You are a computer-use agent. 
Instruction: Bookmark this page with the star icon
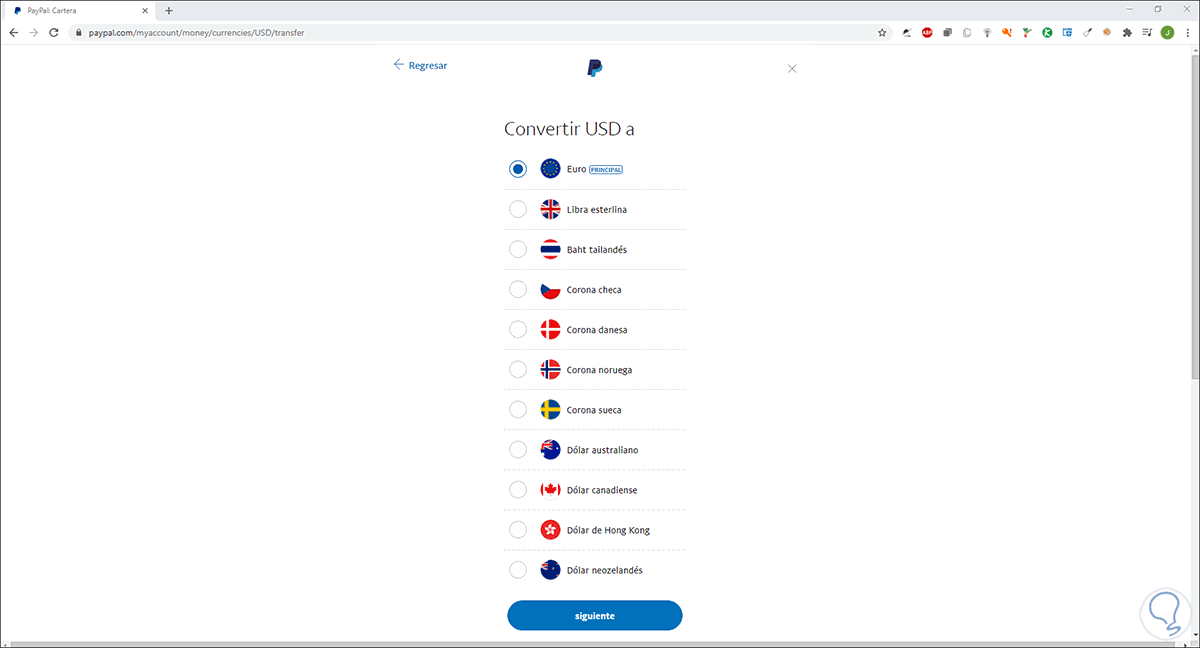tap(882, 32)
